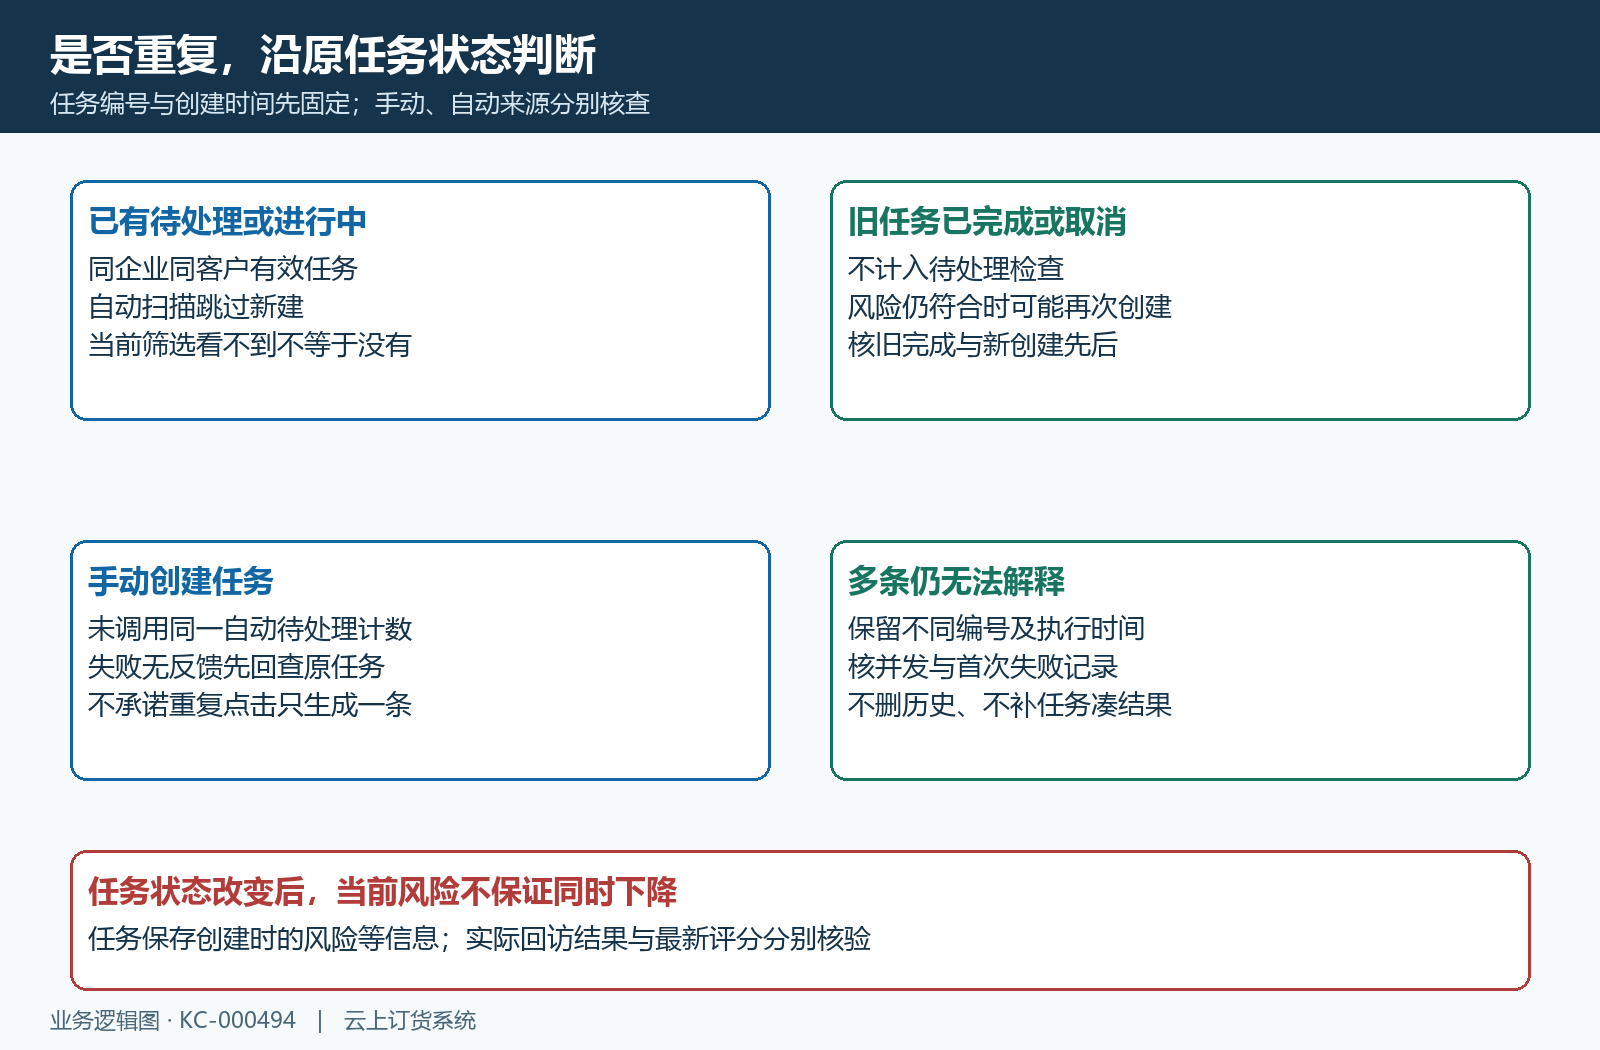Click the title 是否重复，沿原任务状态判断
1600x1050 pixels.
[x=323, y=55]
